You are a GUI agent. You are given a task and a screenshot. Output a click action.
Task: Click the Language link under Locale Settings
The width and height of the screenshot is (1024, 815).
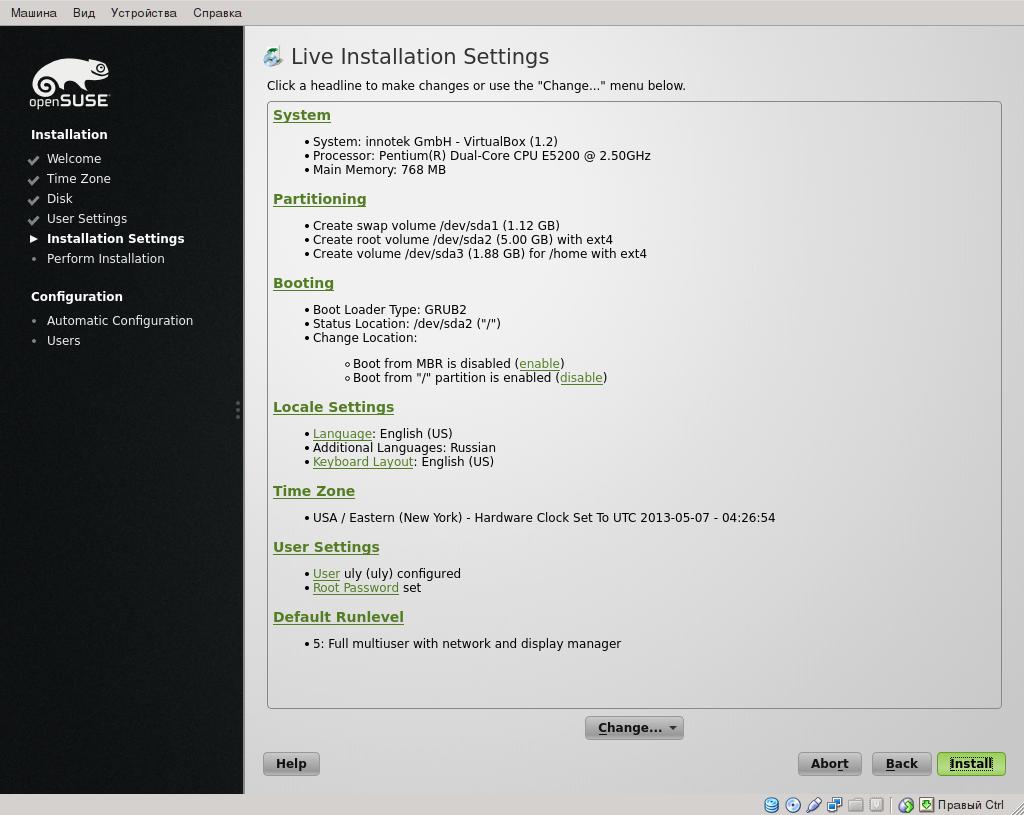click(x=342, y=434)
